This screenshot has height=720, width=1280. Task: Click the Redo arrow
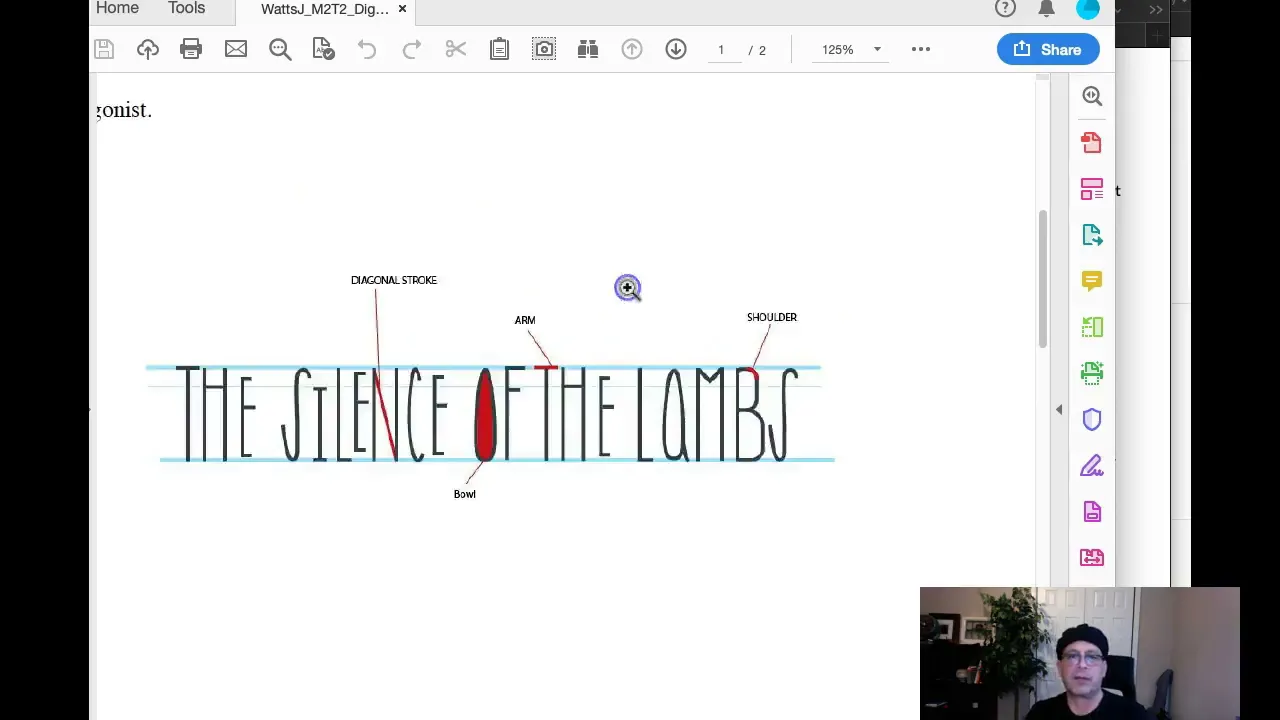(411, 49)
